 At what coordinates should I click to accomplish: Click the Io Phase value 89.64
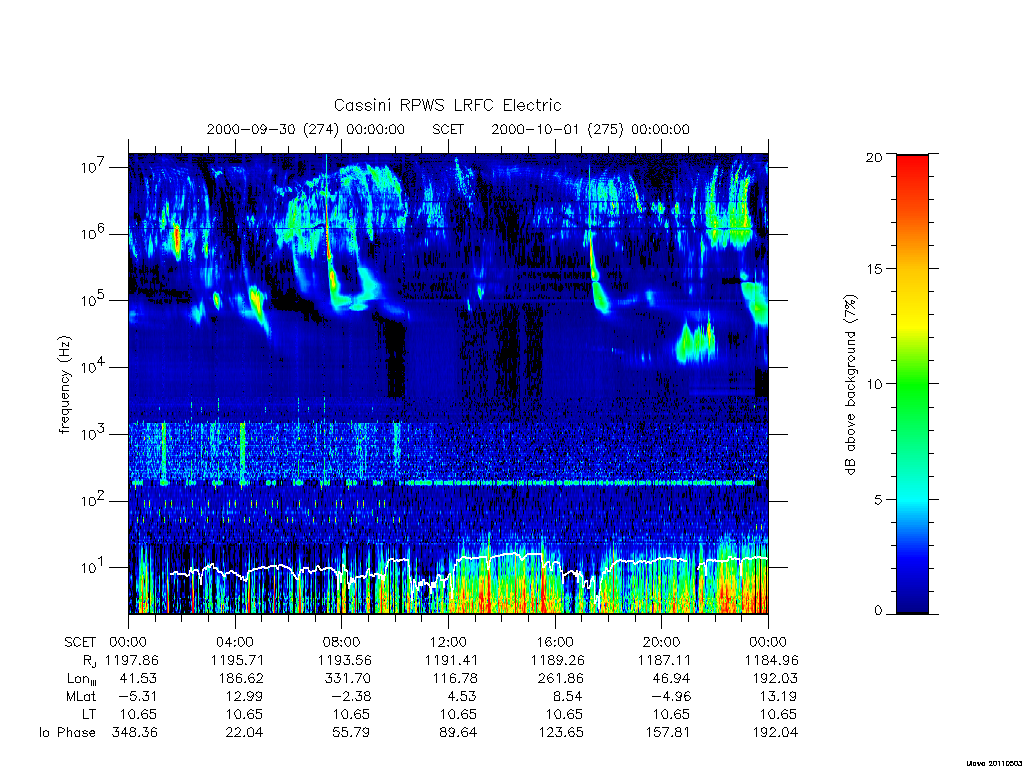[458, 732]
